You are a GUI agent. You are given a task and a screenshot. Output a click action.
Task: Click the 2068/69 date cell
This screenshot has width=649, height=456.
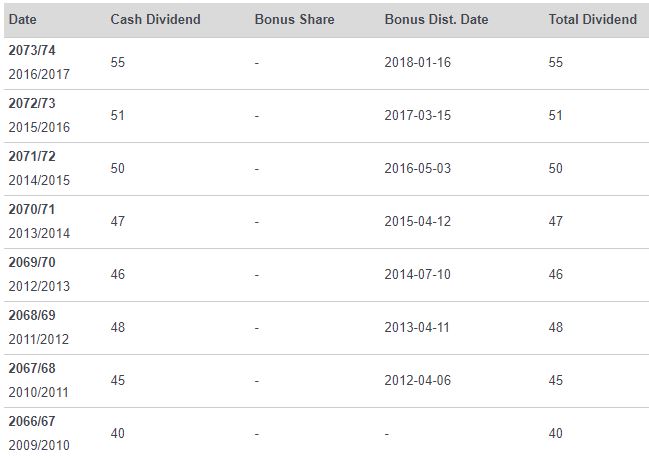pyautogui.click(x=39, y=327)
